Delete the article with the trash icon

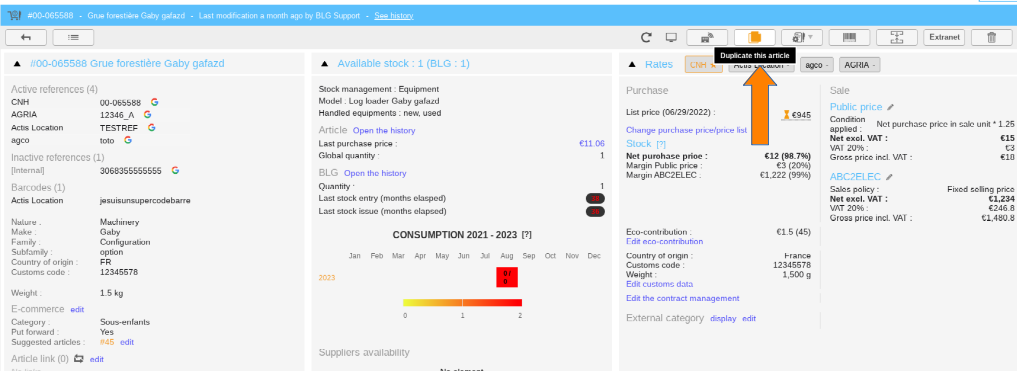991,37
